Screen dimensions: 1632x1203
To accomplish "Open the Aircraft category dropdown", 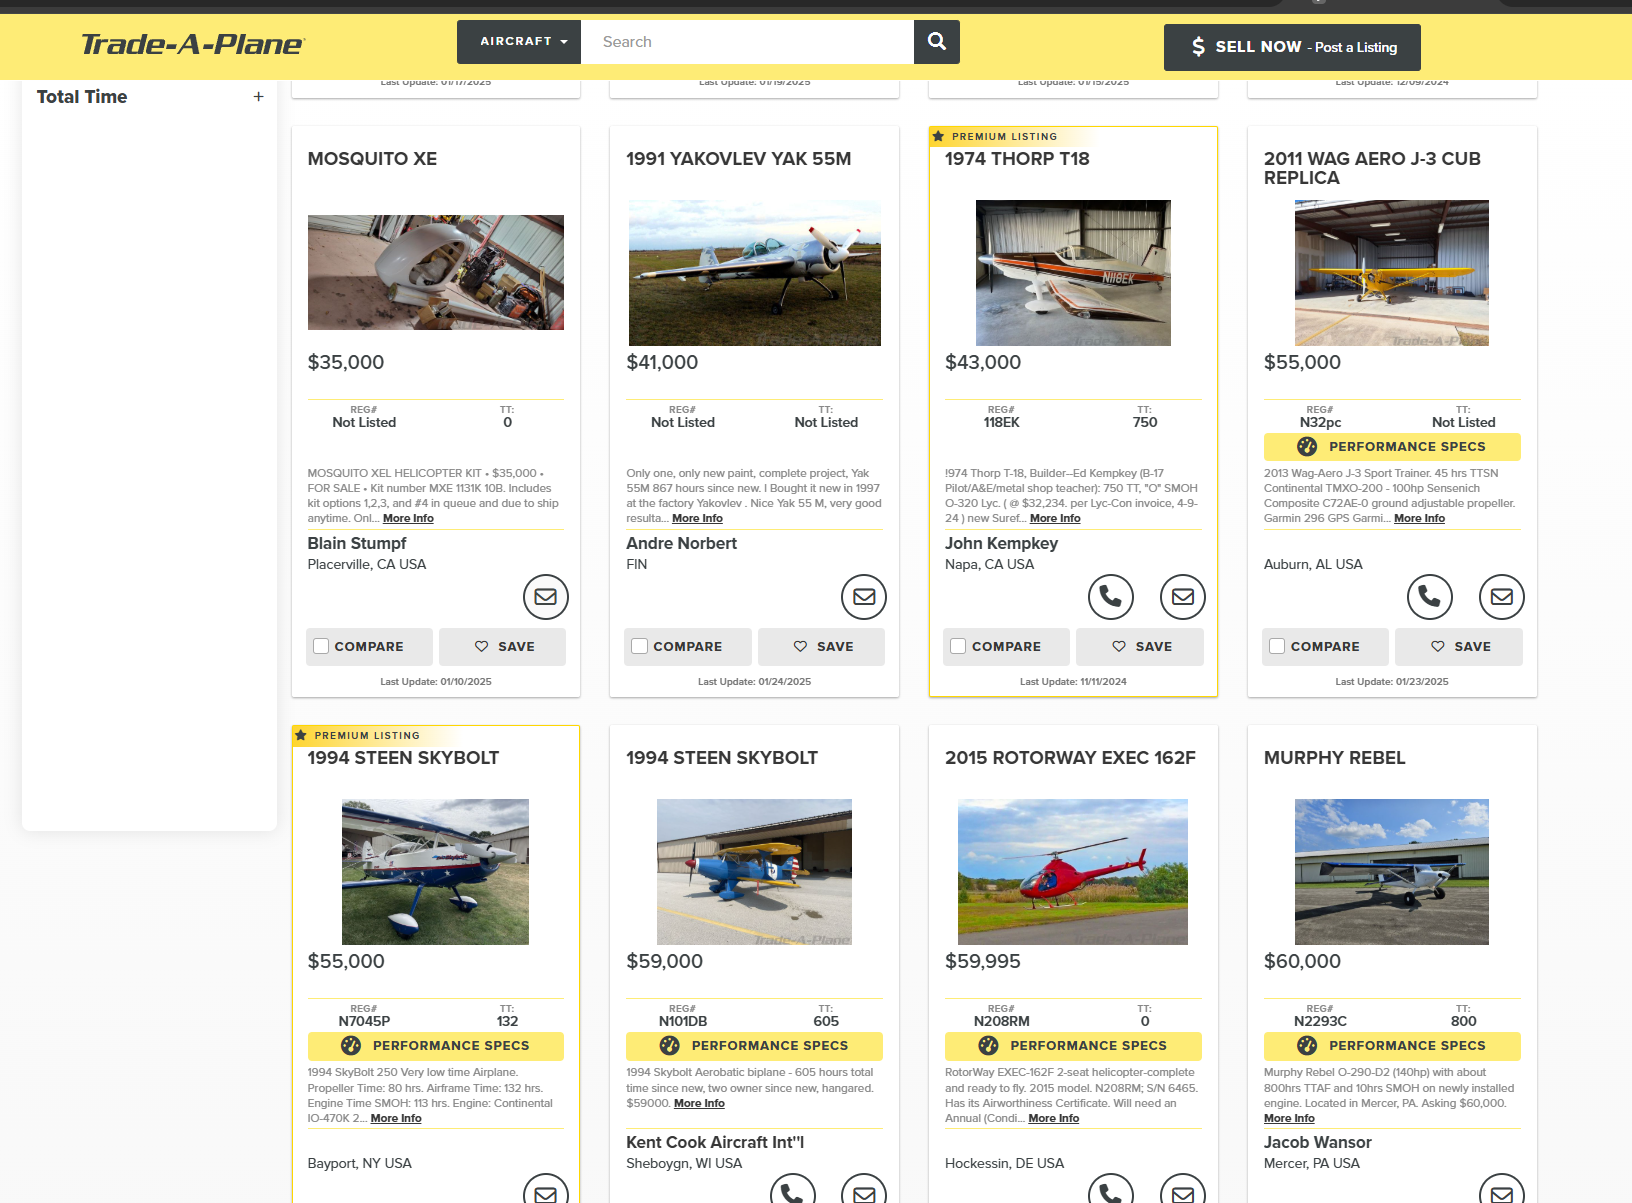I will pyautogui.click(x=519, y=42).
